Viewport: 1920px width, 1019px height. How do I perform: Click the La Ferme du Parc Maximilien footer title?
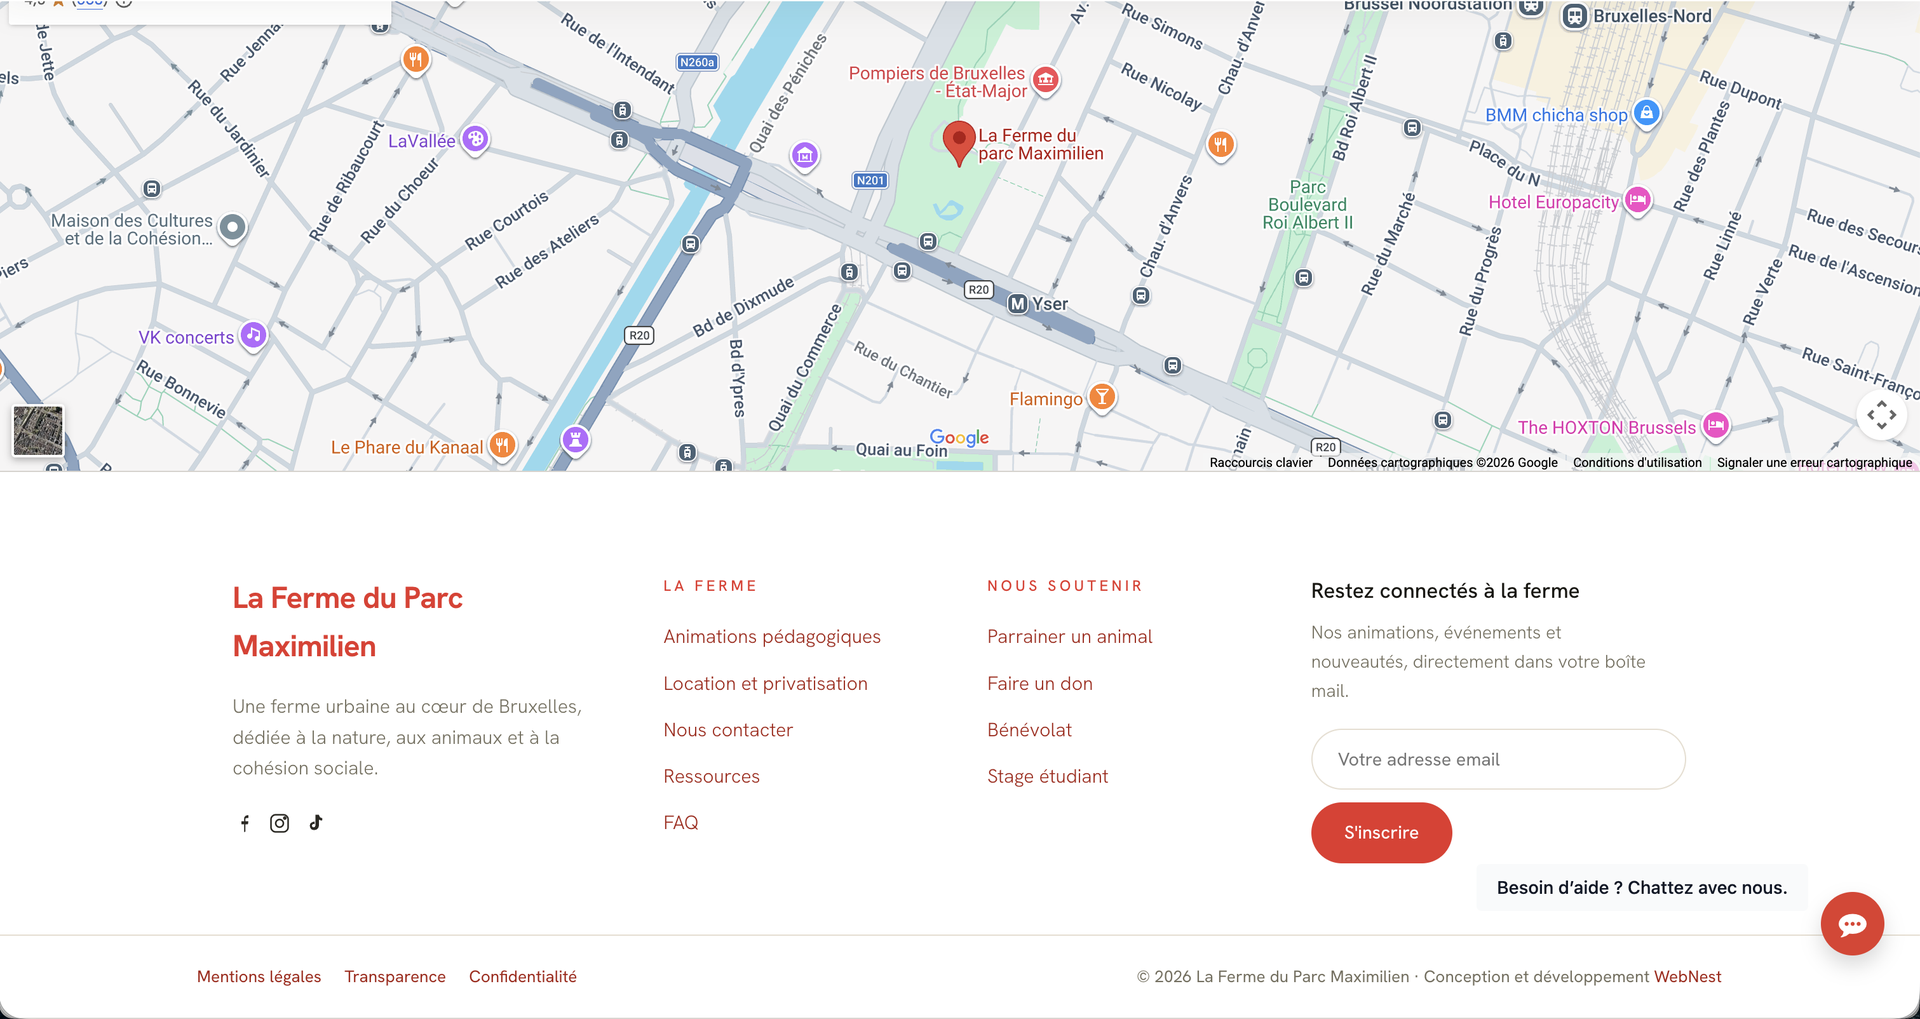[x=348, y=622]
